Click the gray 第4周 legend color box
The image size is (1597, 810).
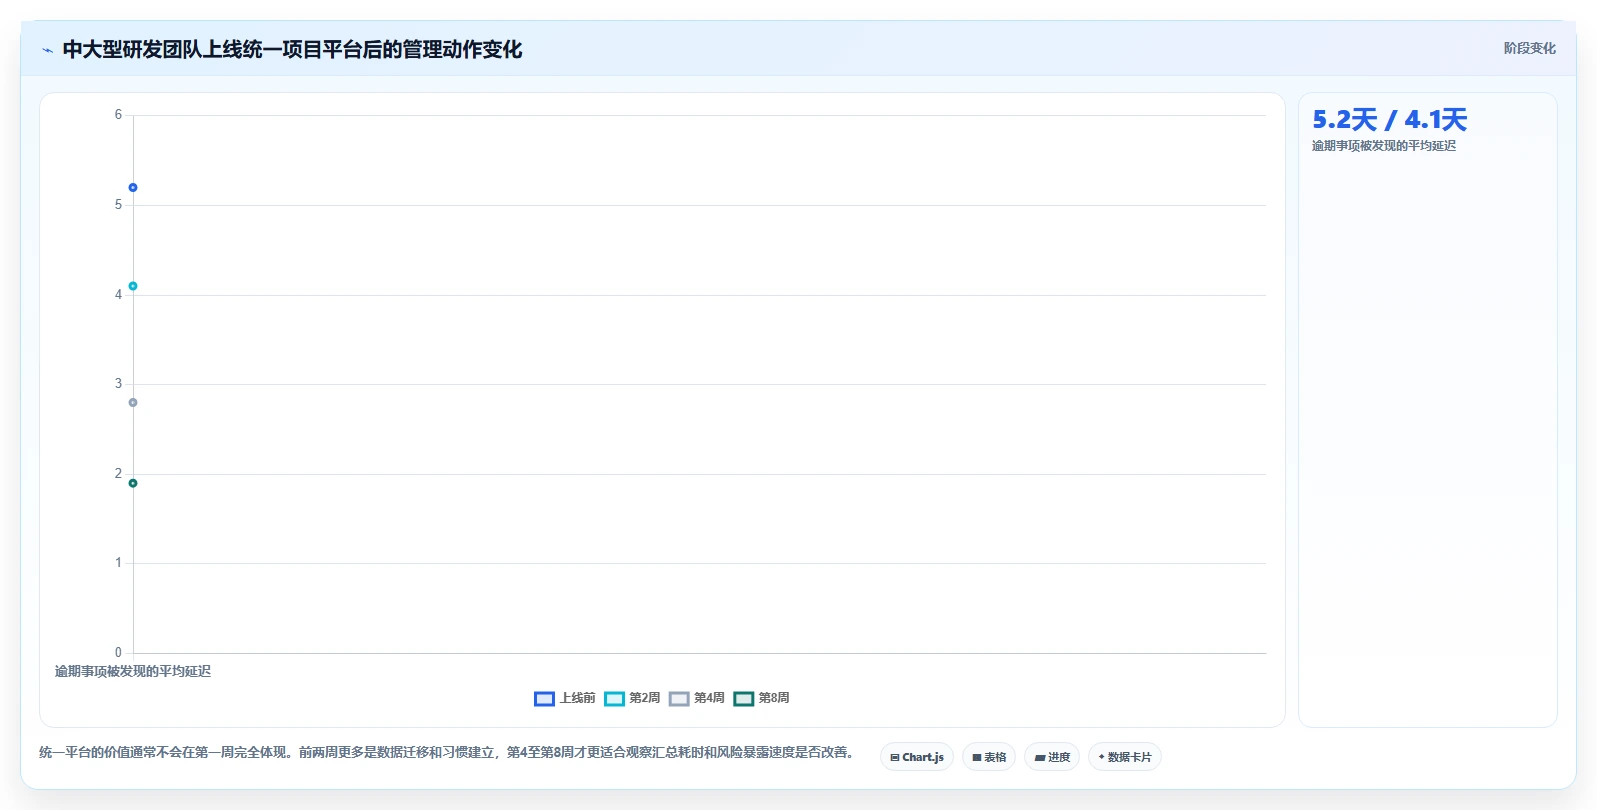679,699
